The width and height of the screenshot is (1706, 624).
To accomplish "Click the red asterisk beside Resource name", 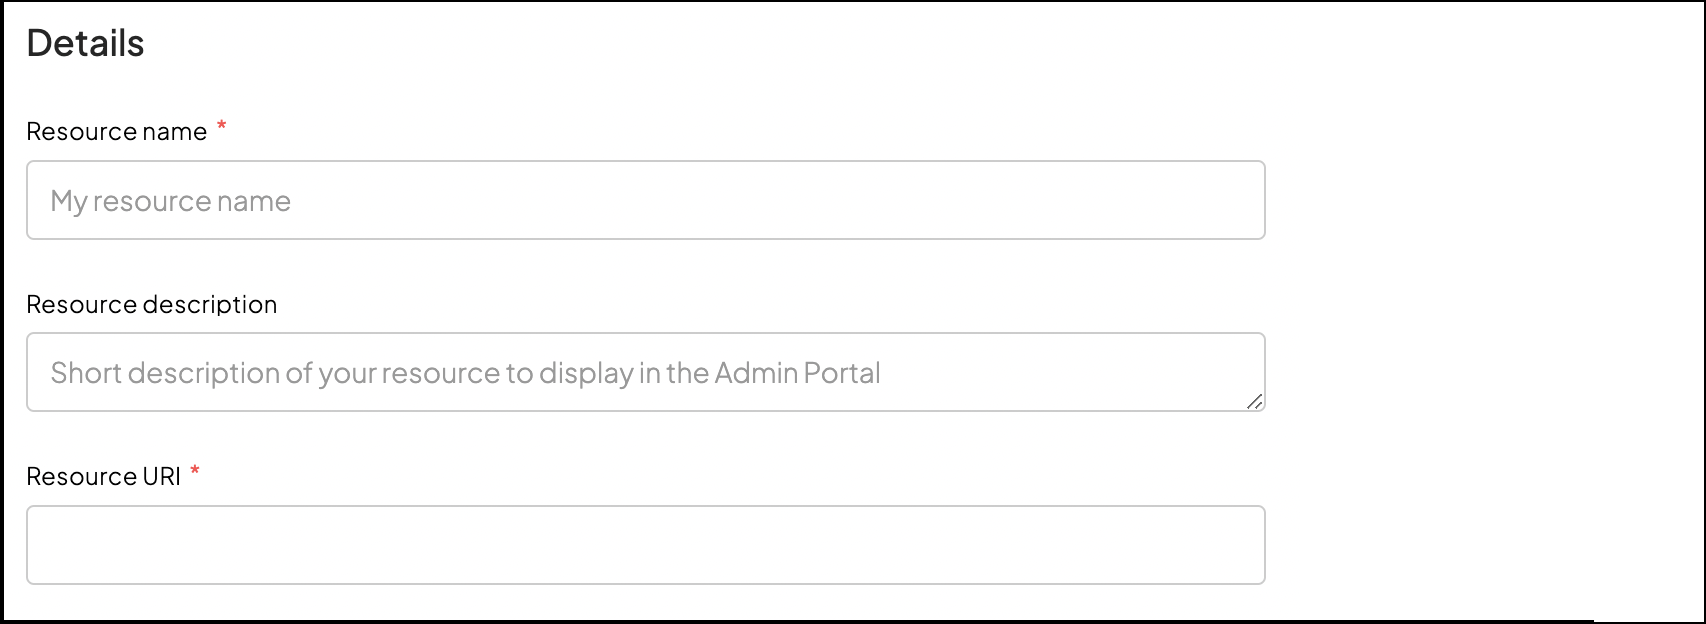I will coord(222,126).
